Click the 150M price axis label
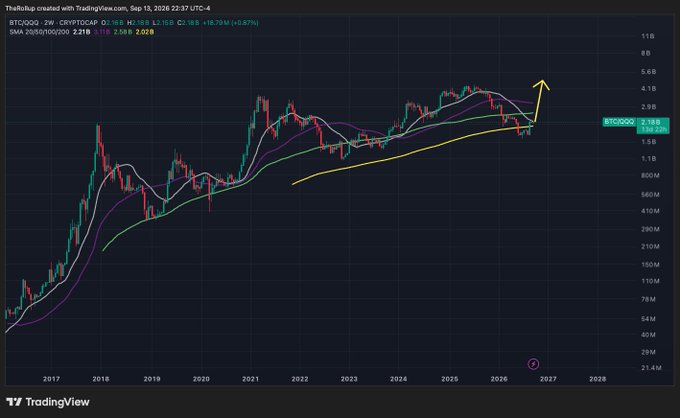 (650, 265)
